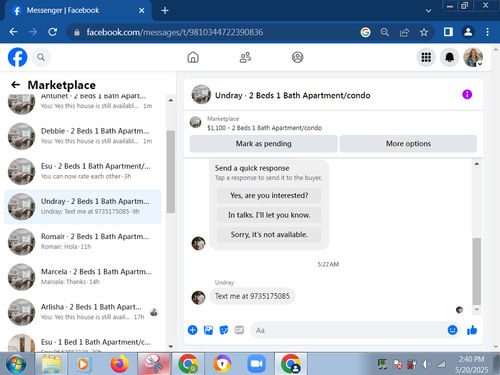Open the Facebook menu grid icon
The image size is (500, 375).
click(x=426, y=57)
